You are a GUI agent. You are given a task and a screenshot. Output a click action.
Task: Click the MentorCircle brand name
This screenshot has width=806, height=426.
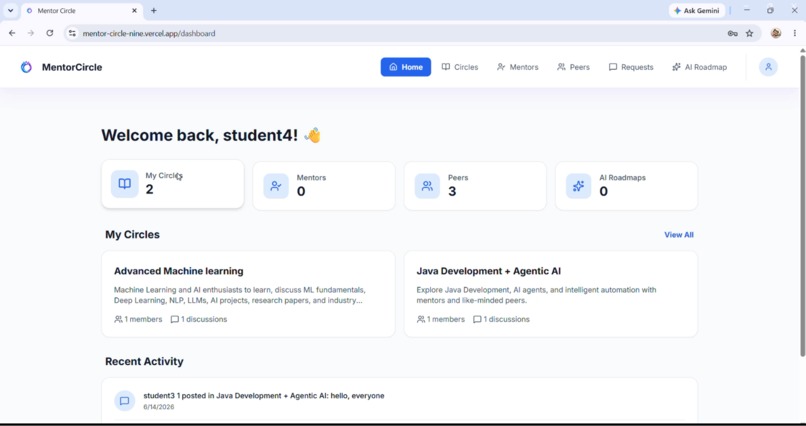[x=72, y=67]
